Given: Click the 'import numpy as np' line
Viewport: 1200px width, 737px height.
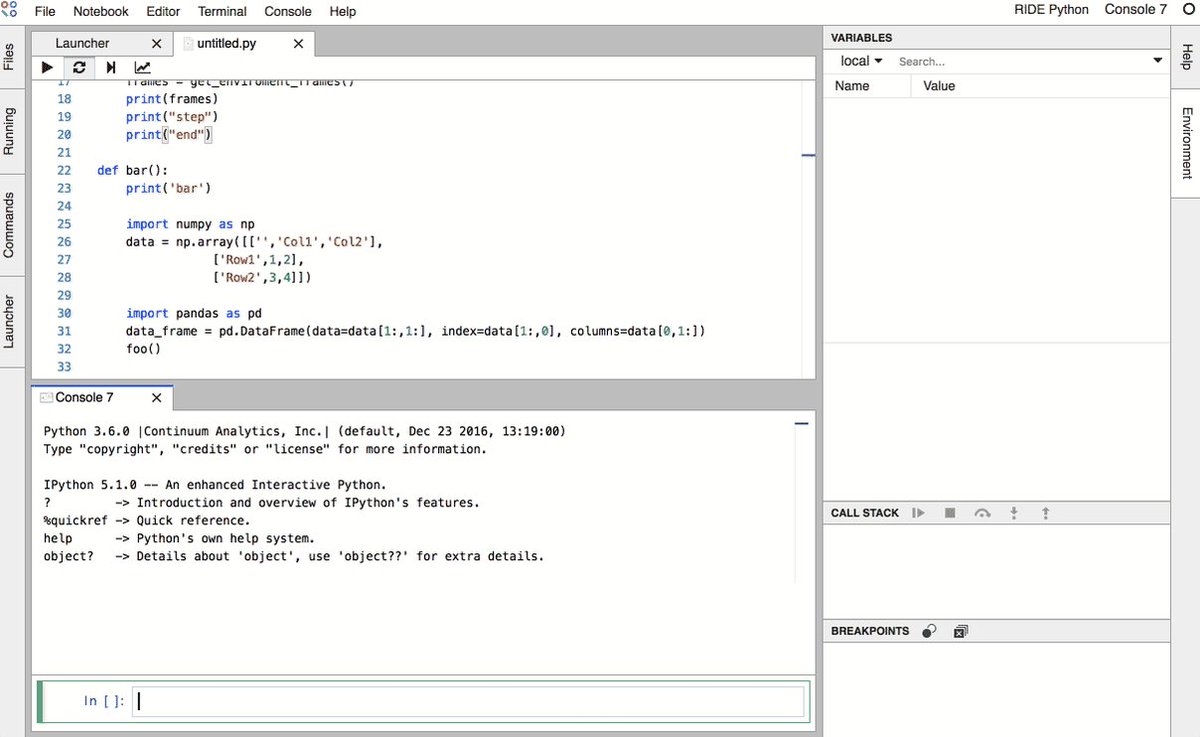Looking at the screenshot, I should point(190,224).
